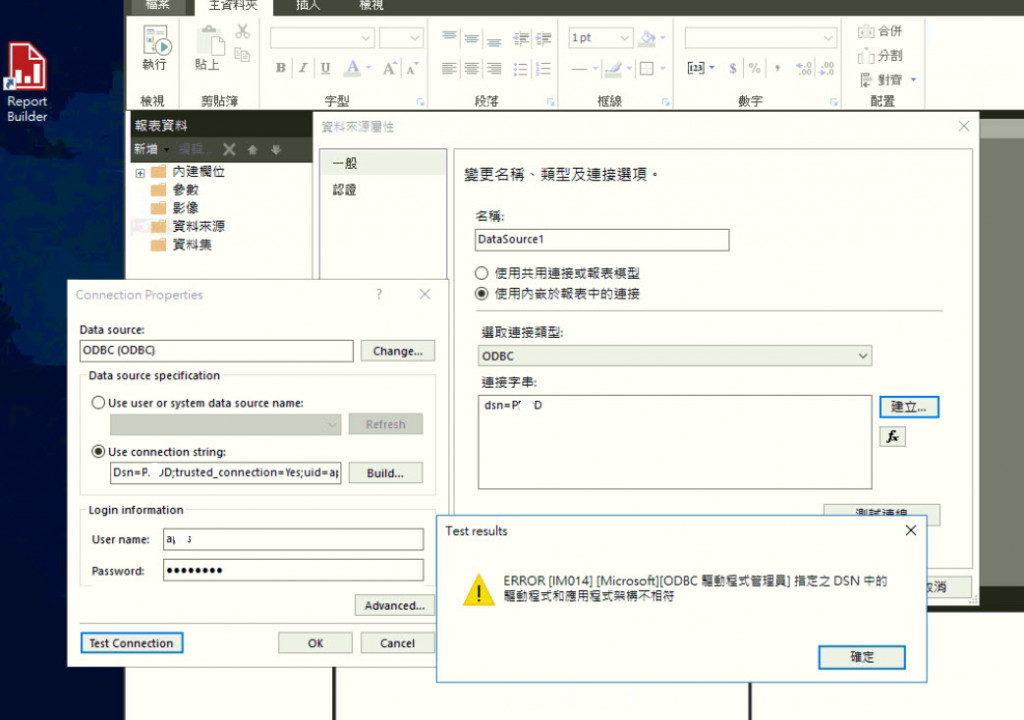Select Use user or system data source name

click(98, 402)
